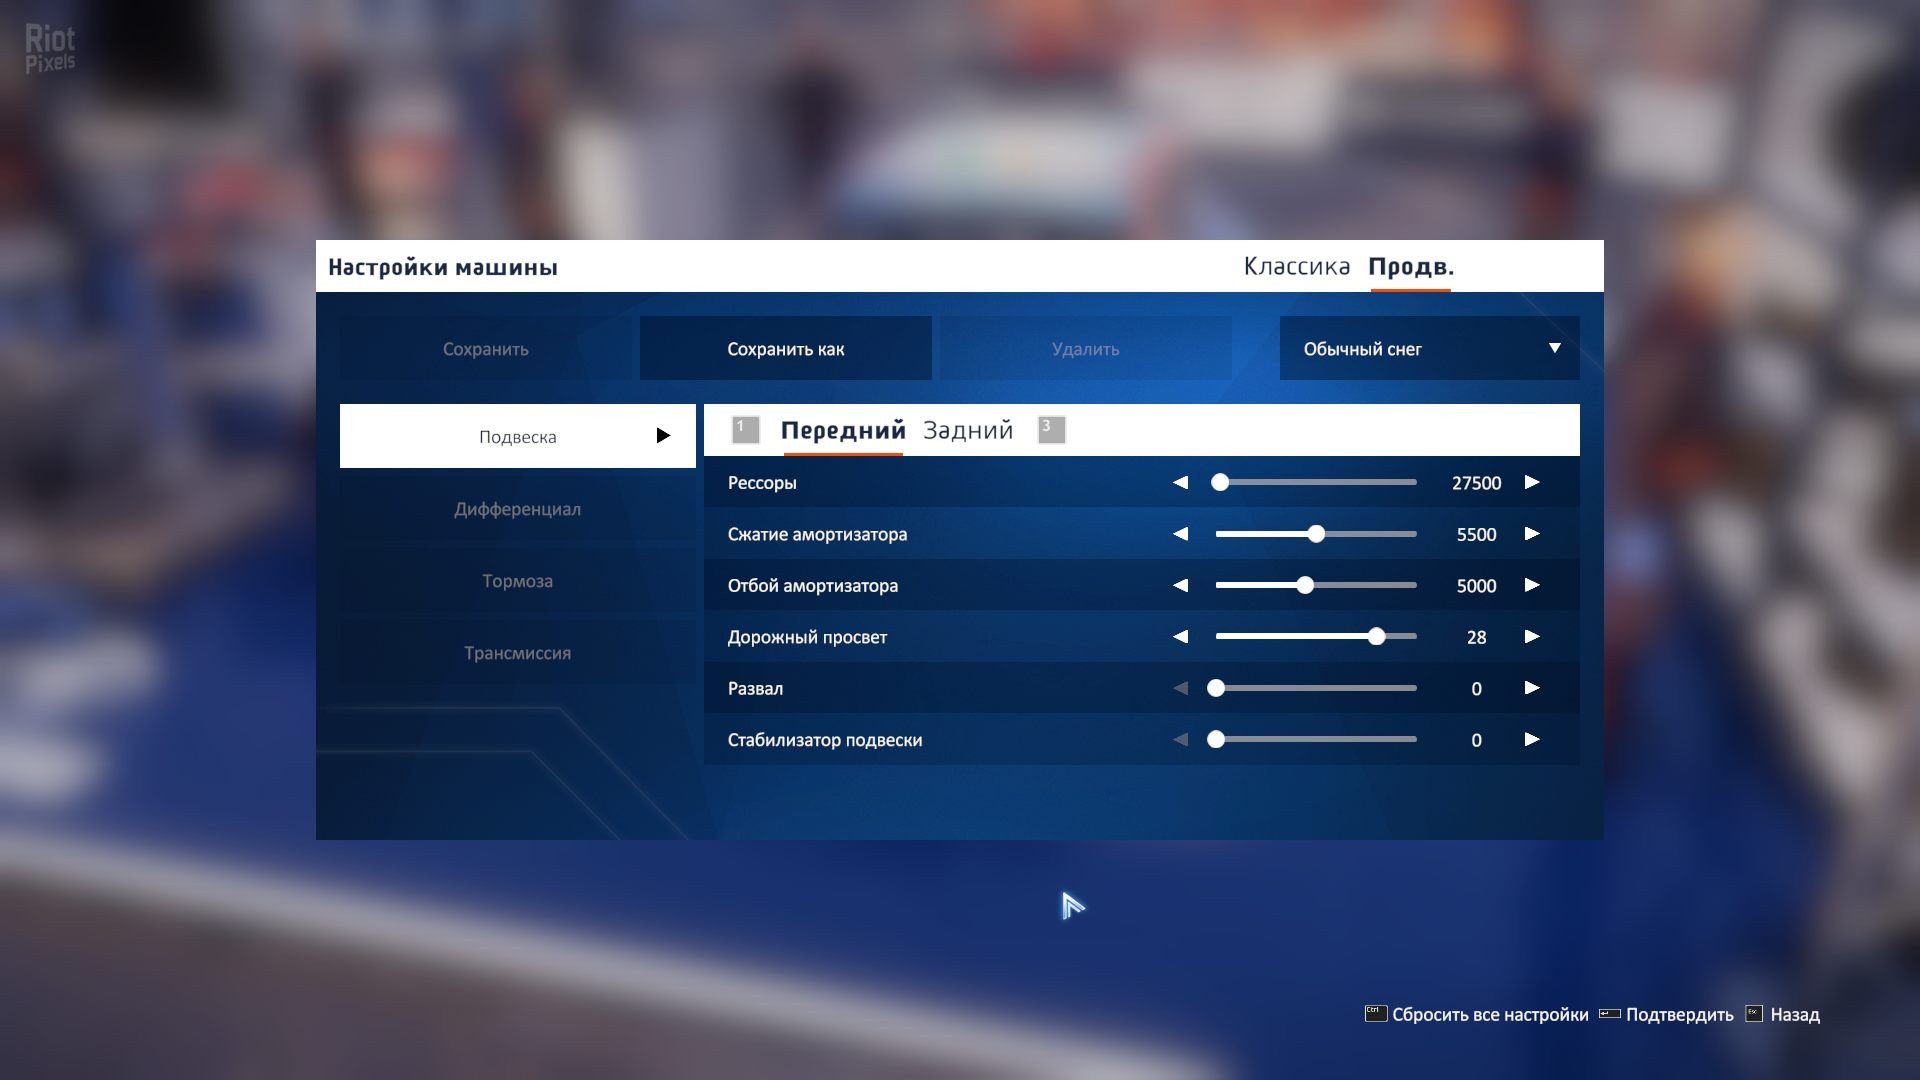Click the Сохранить как button
The image size is (1920, 1080).
(x=785, y=349)
